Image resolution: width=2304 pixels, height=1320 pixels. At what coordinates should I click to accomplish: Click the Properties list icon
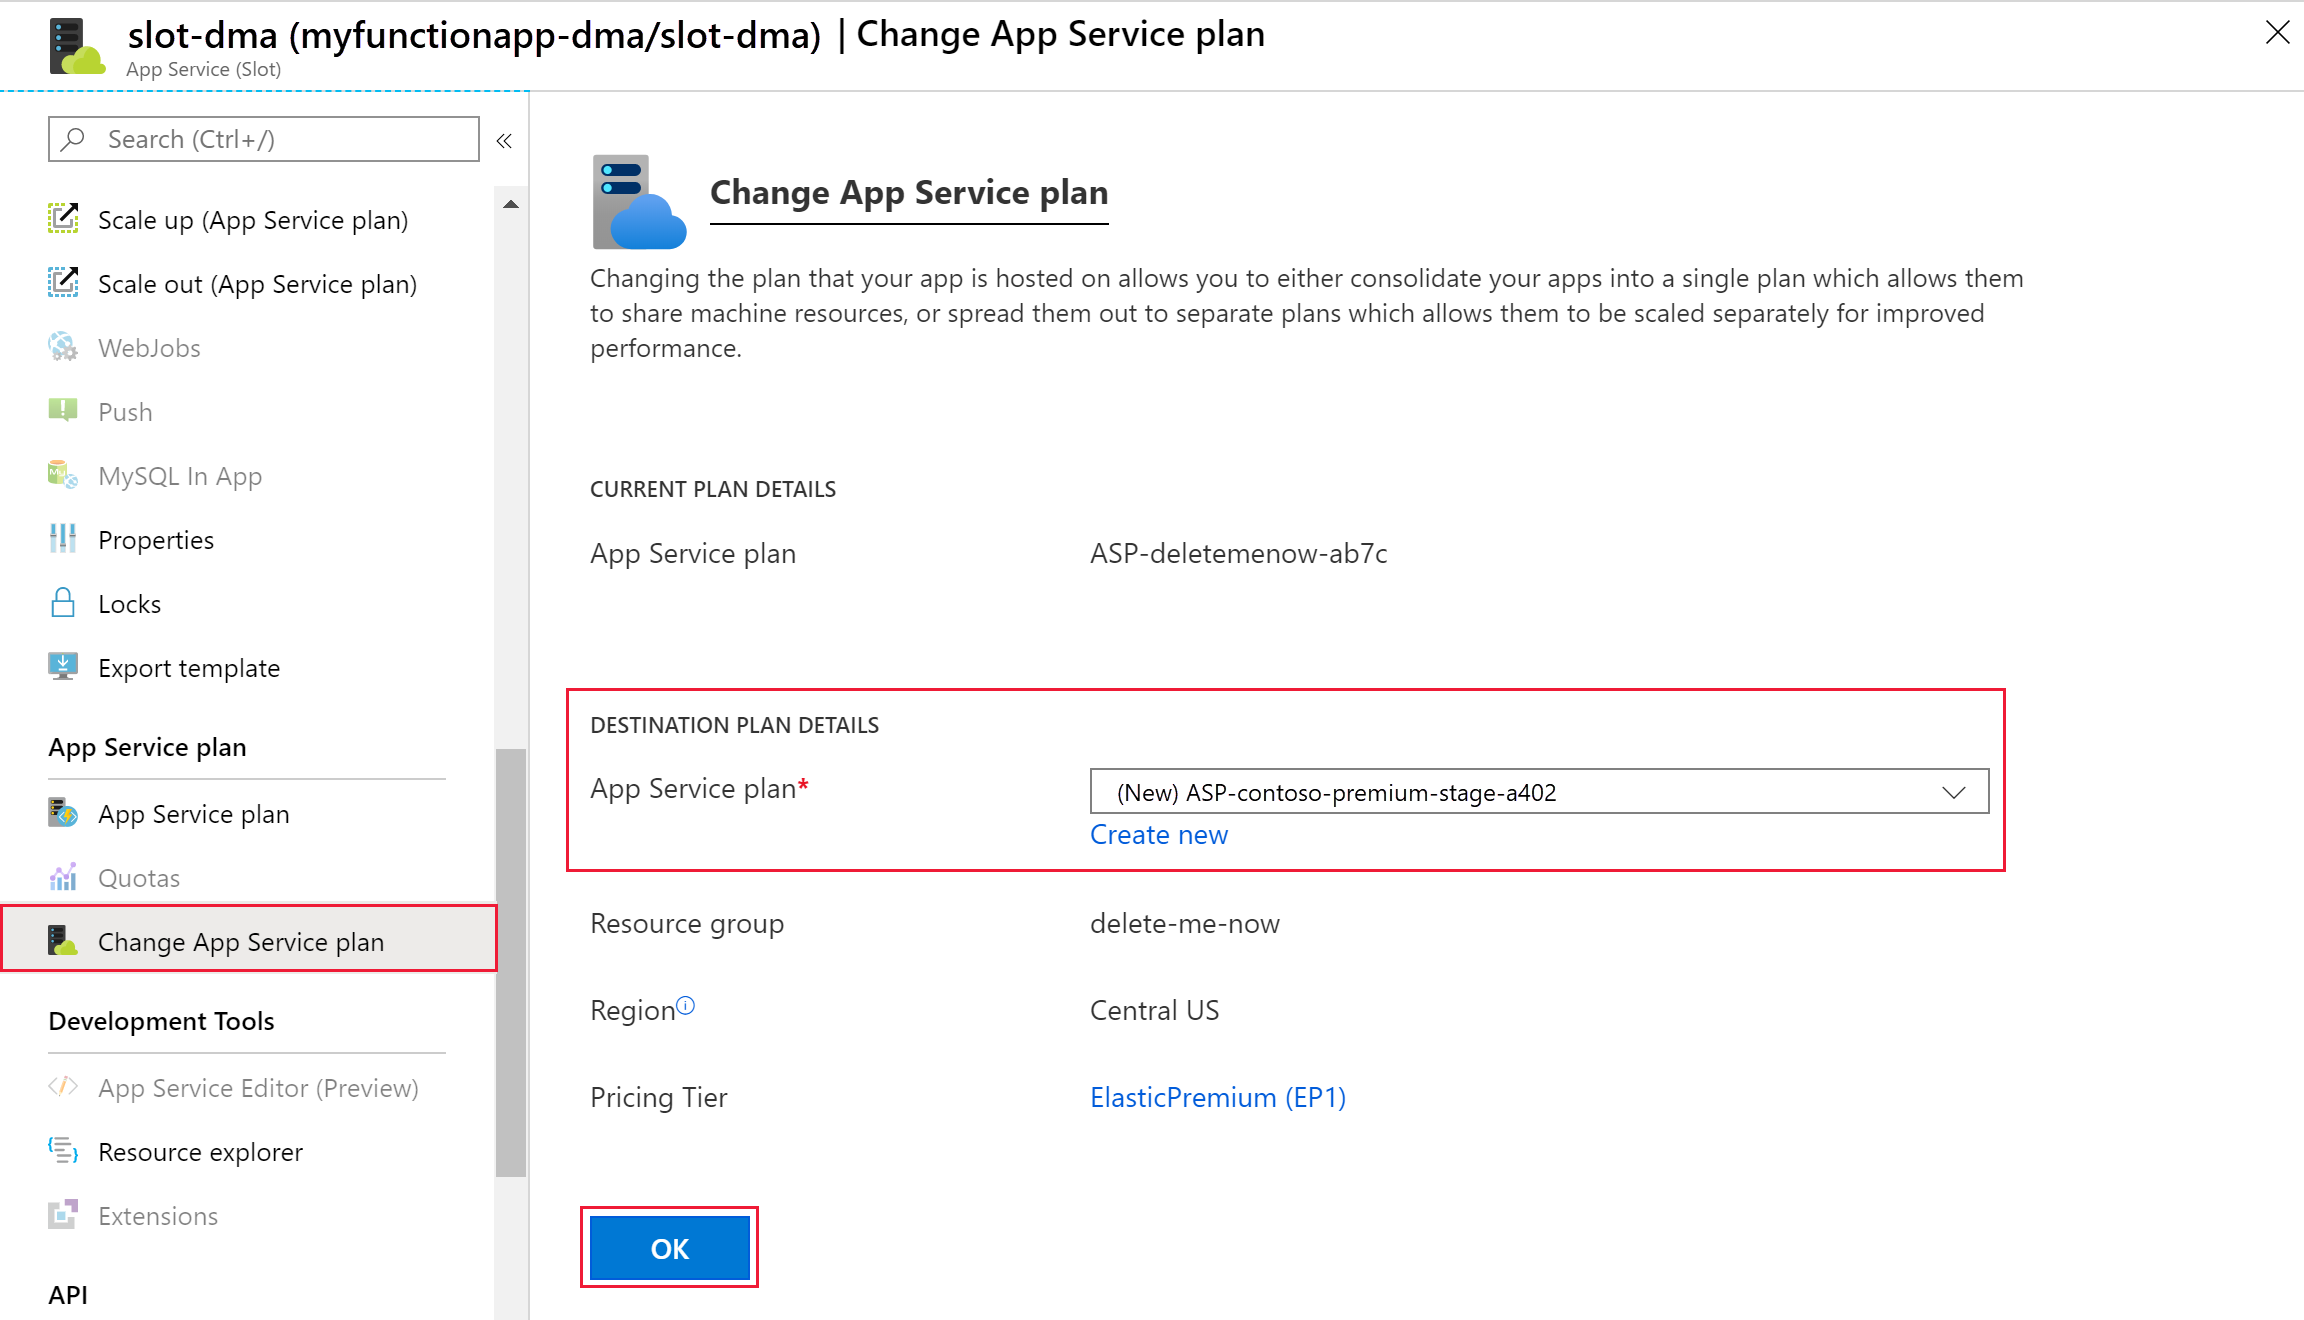[x=62, y=539]
